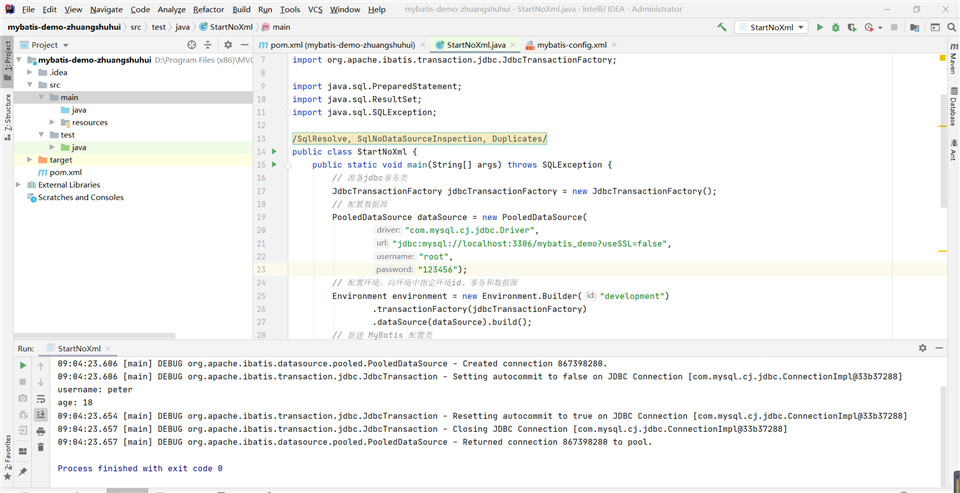Start debugging with the bug icon
The height and width of the screenshot is (493, 960).
click(x=836, y=28)
